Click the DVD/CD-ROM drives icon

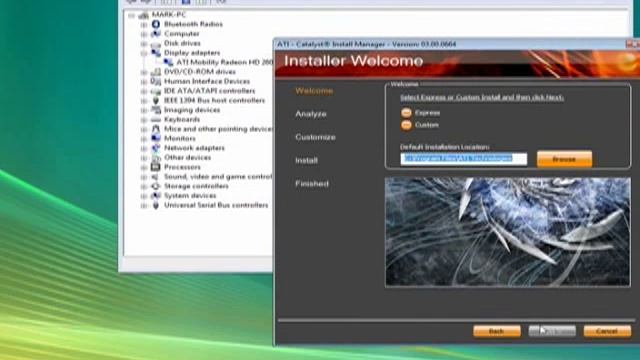tap(156, 72)
